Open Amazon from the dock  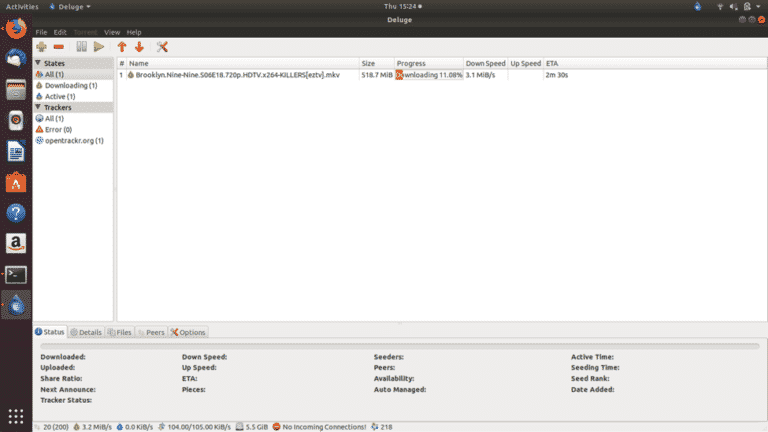coord(16,243)
